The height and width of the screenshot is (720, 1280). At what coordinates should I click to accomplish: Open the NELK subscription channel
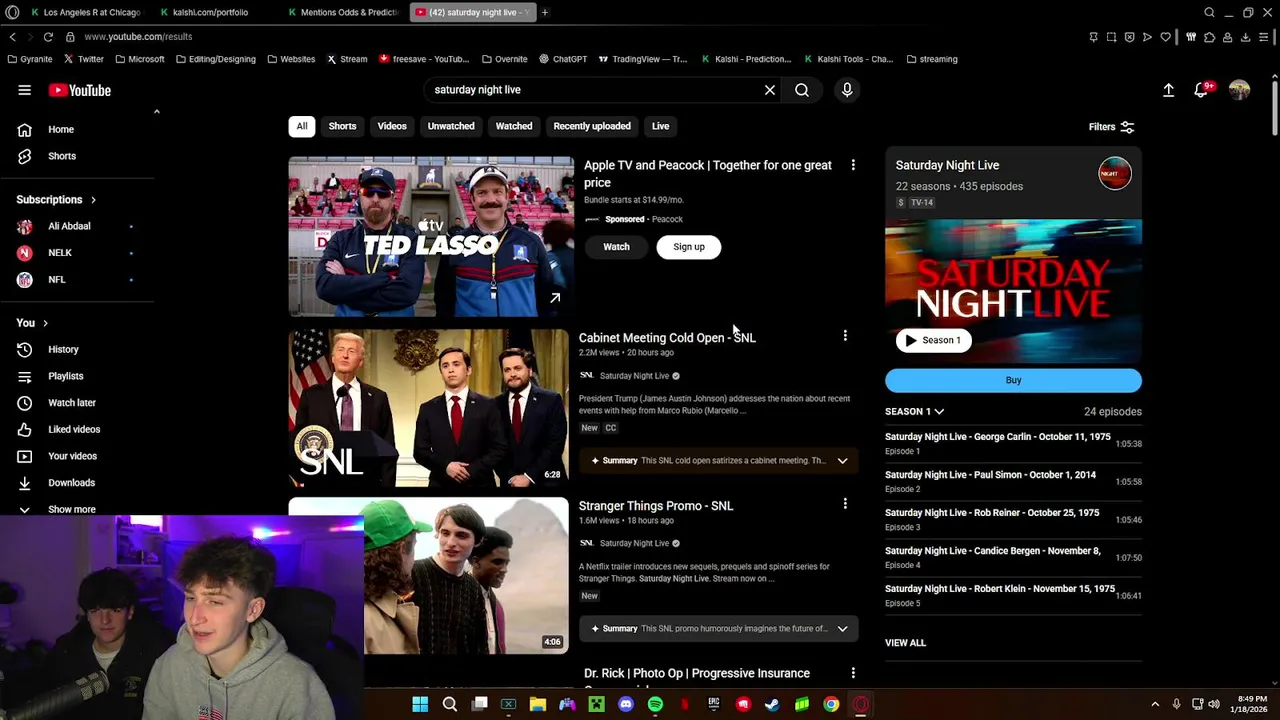pyautogui.click(x=60, y=253)
